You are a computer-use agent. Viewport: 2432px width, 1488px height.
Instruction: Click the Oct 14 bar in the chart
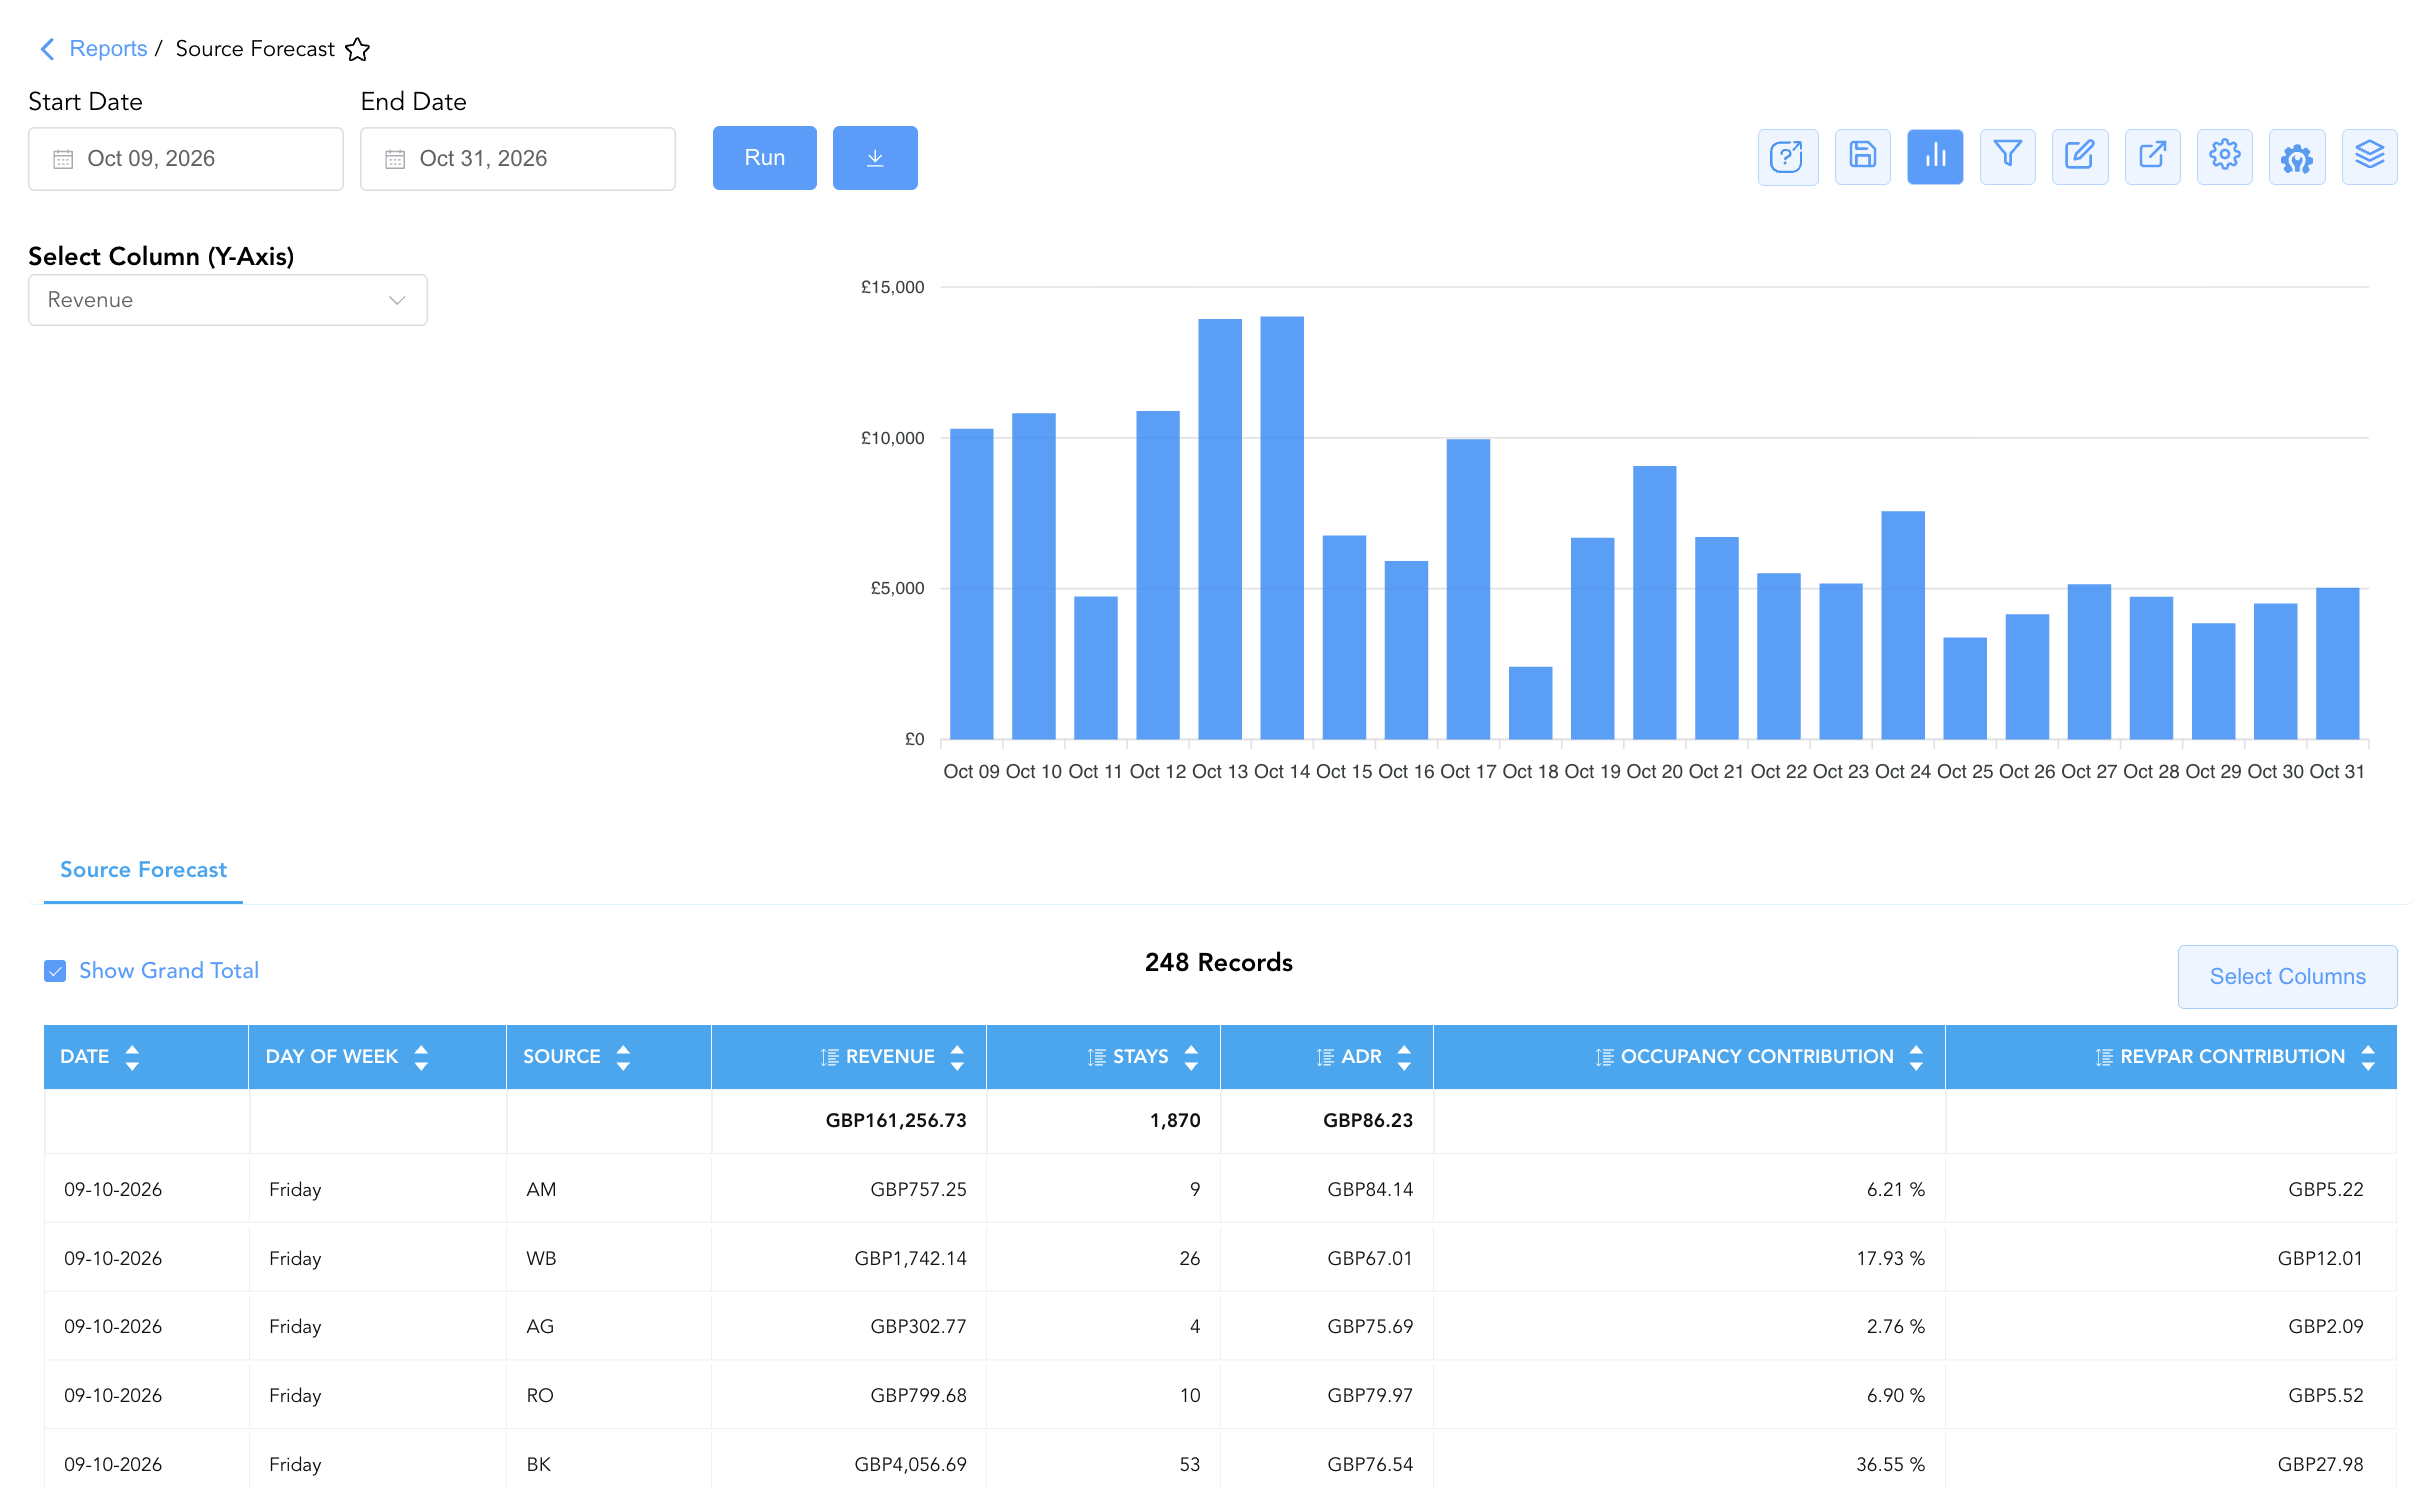point(1282,528)
